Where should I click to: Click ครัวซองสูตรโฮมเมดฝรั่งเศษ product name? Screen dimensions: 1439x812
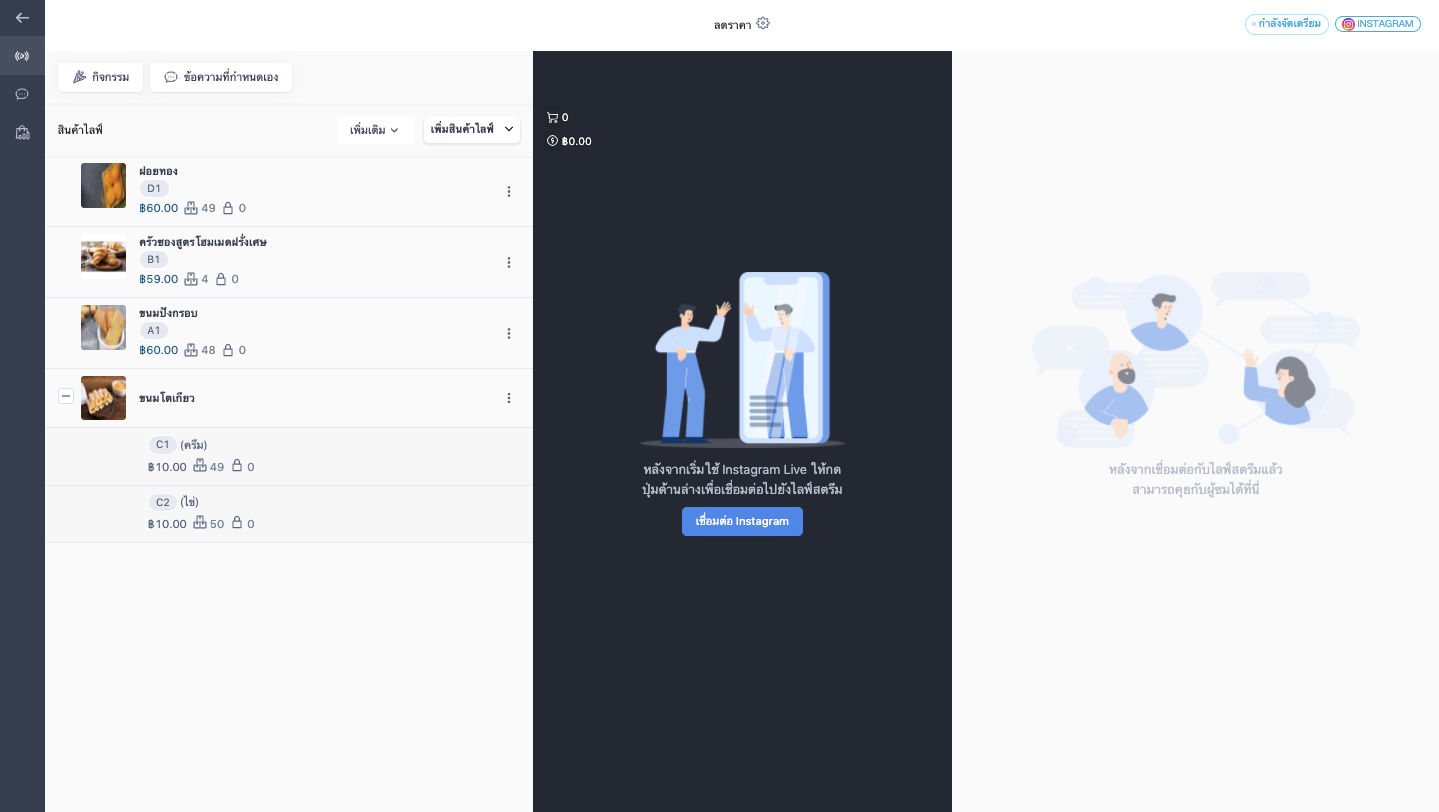[203, 242]
